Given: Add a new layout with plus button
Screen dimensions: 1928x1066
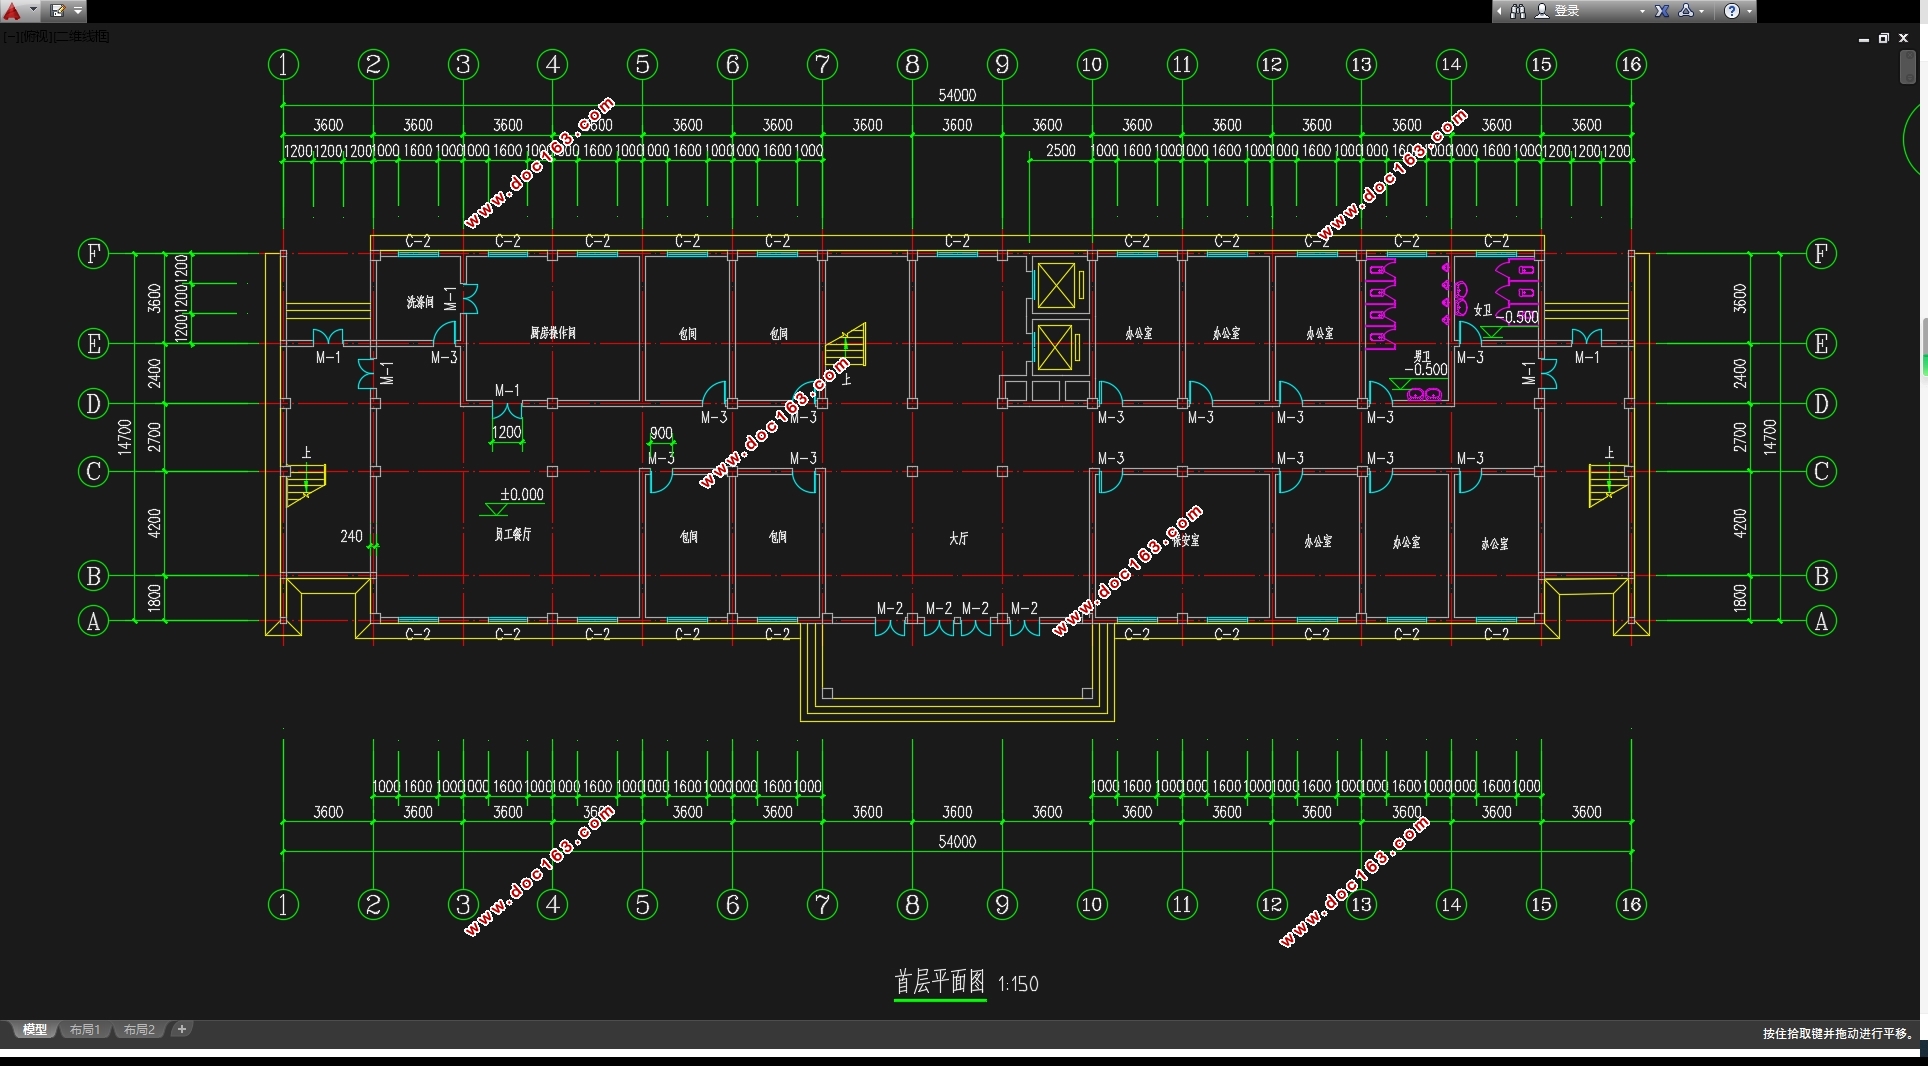Looking at the screenshot, I should click(181, 1029).
